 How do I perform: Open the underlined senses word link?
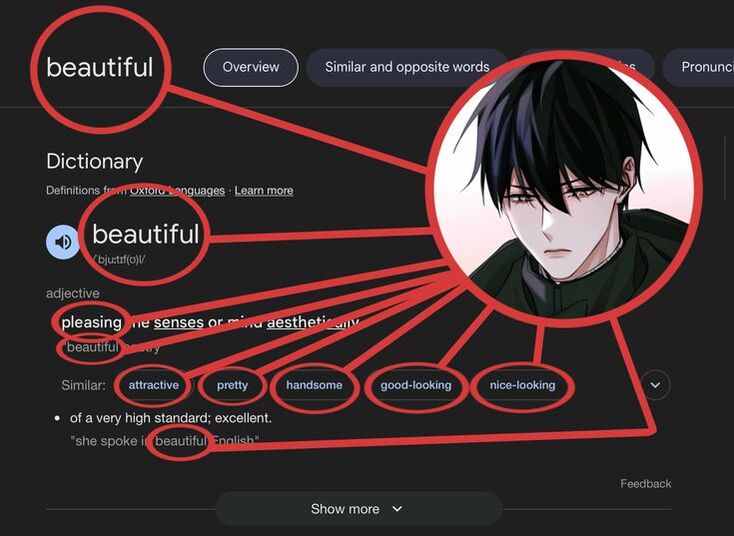pos(179,323)
